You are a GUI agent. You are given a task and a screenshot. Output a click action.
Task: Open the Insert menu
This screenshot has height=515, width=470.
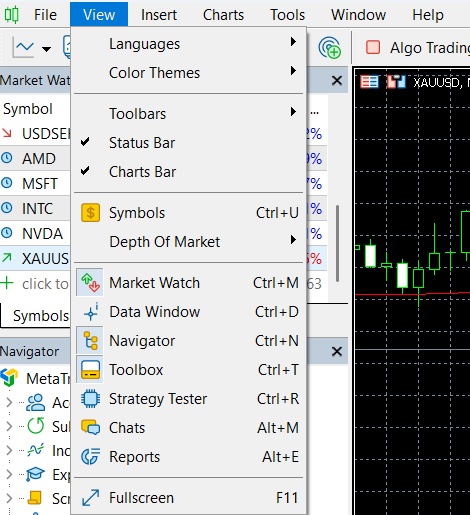click(x=159, y=15)
